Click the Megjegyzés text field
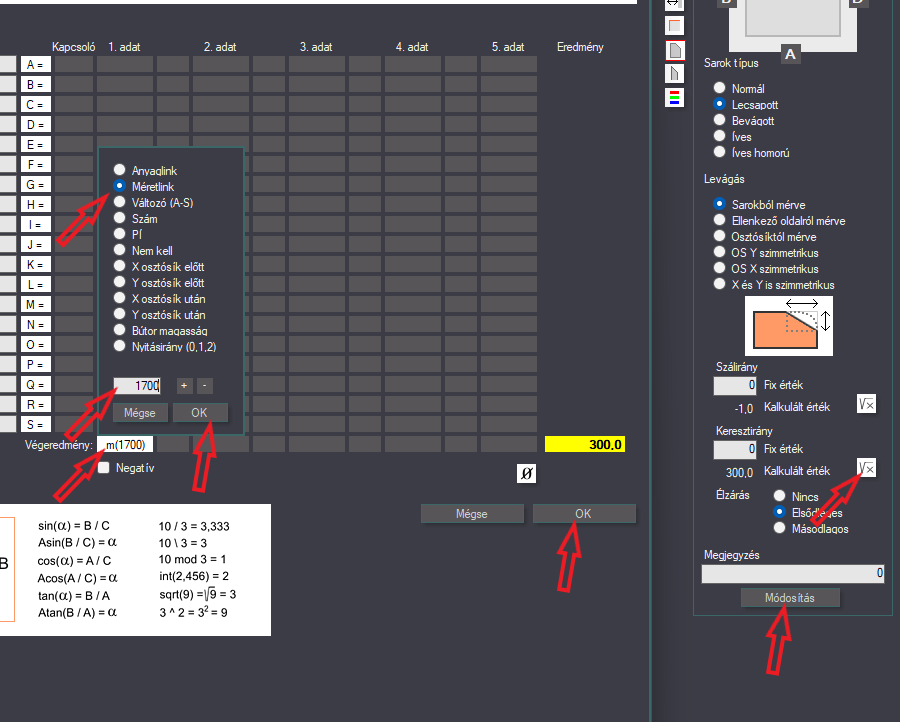This screenshot has height=722, width=900. pyautogui.click(x=793, y=573)
